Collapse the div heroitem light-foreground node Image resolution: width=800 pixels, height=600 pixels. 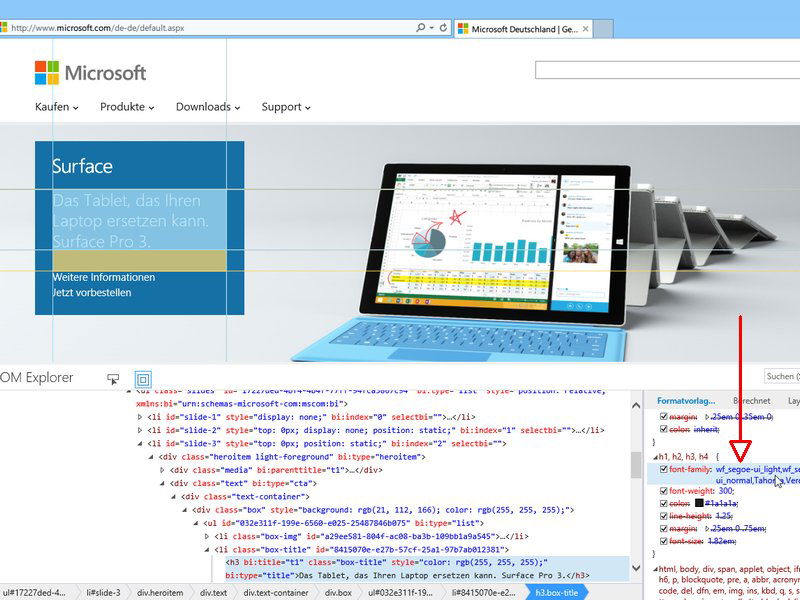(152, 457)
